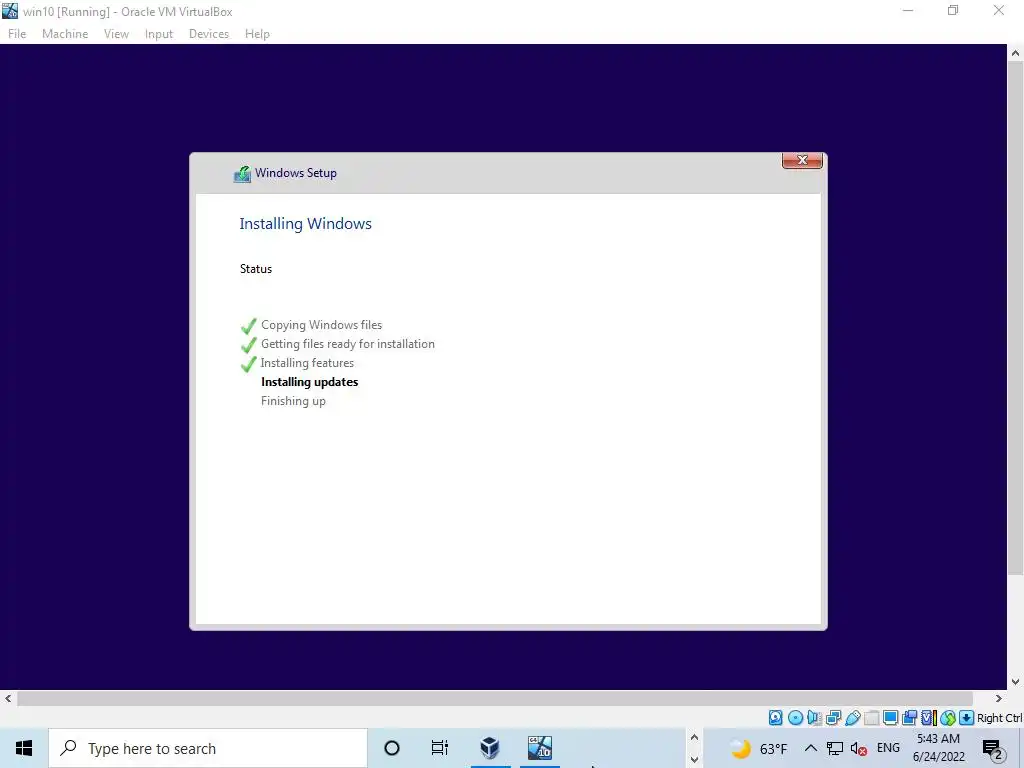
Task: Open the clock showing 5:43 AM
Action: click(x=938, y=748)
